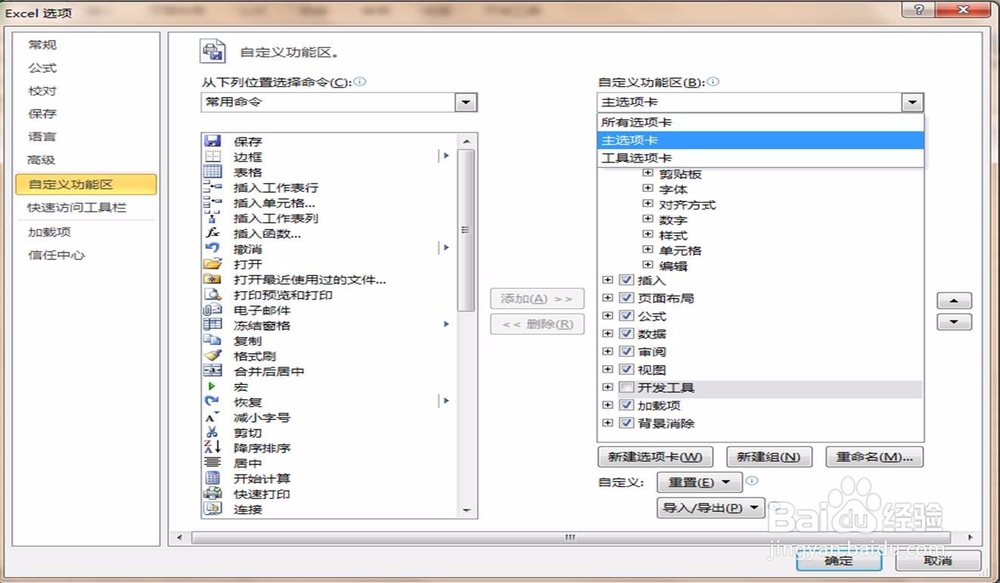Screen dimensions: 1000x583
Task: Select the Format Painter (格式刷) icon
Action: click(212, 355)
